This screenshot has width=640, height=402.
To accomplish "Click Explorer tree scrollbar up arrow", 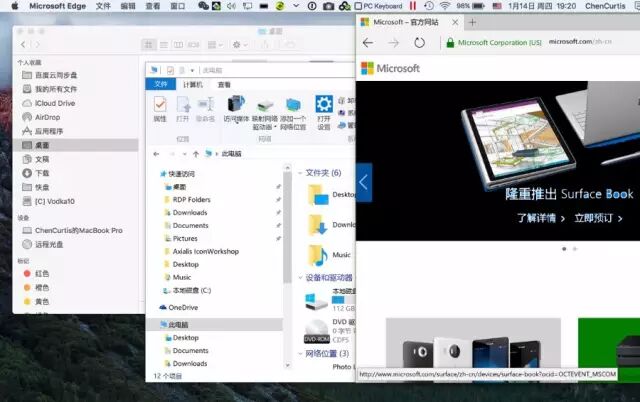I will pos(287,168).
